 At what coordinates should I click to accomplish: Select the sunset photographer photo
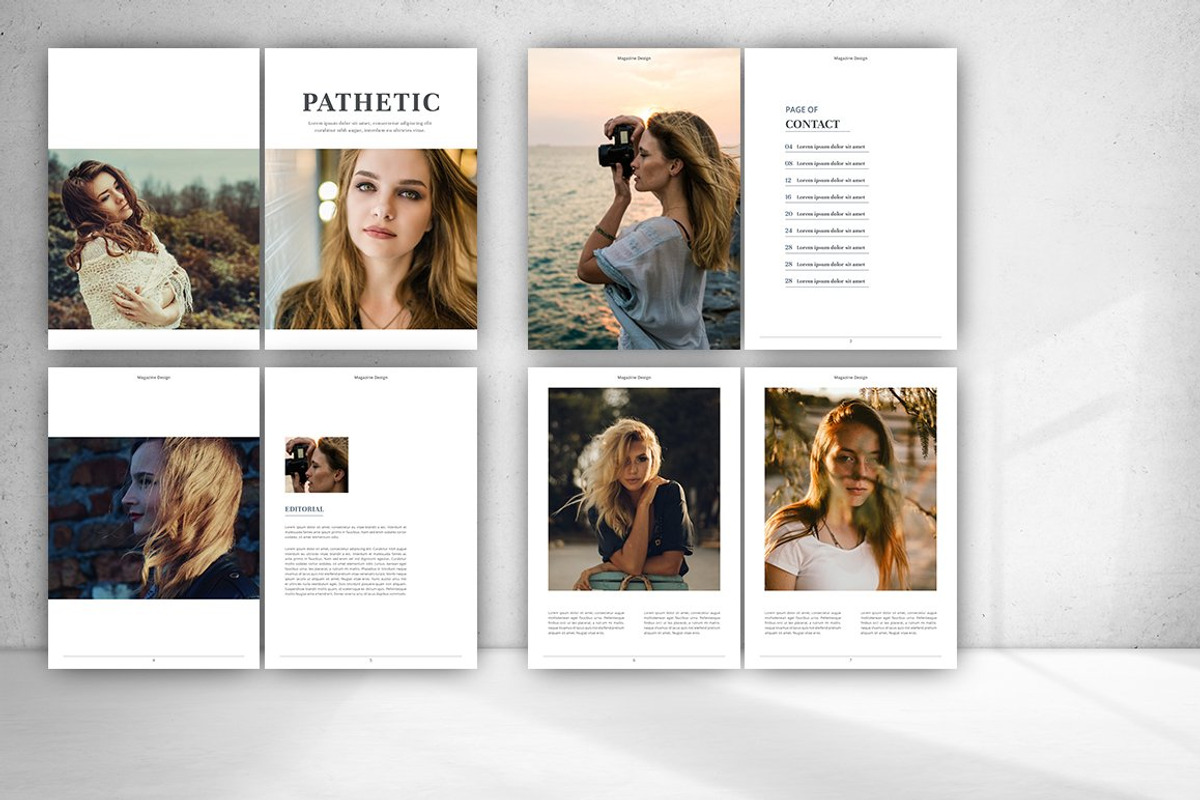(x=630, y=200)
